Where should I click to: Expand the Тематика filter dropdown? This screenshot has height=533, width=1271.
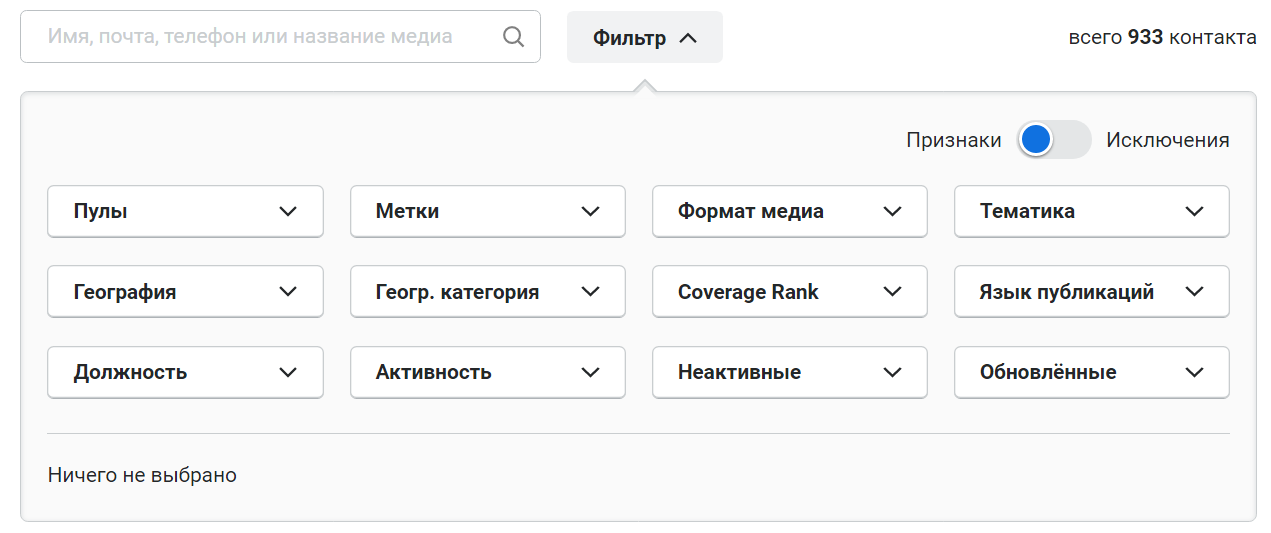tap(1091, 211)
